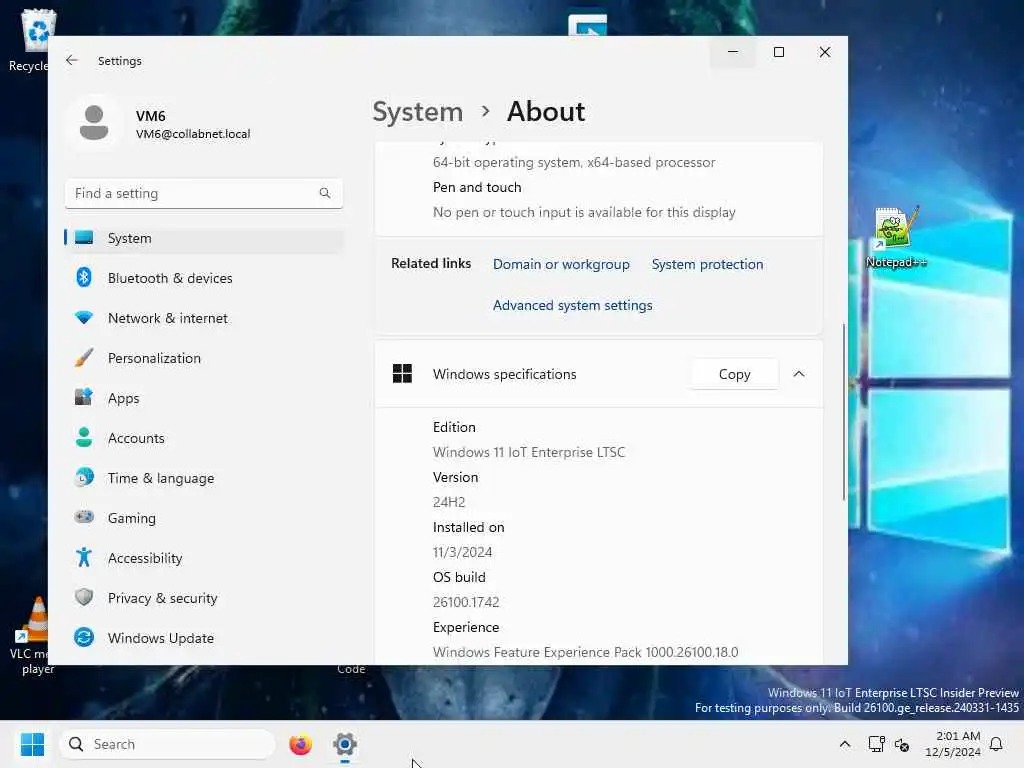The image size is (1024, 768).
Task: Select the install date 11/3/2024
Action: point(462,552)
